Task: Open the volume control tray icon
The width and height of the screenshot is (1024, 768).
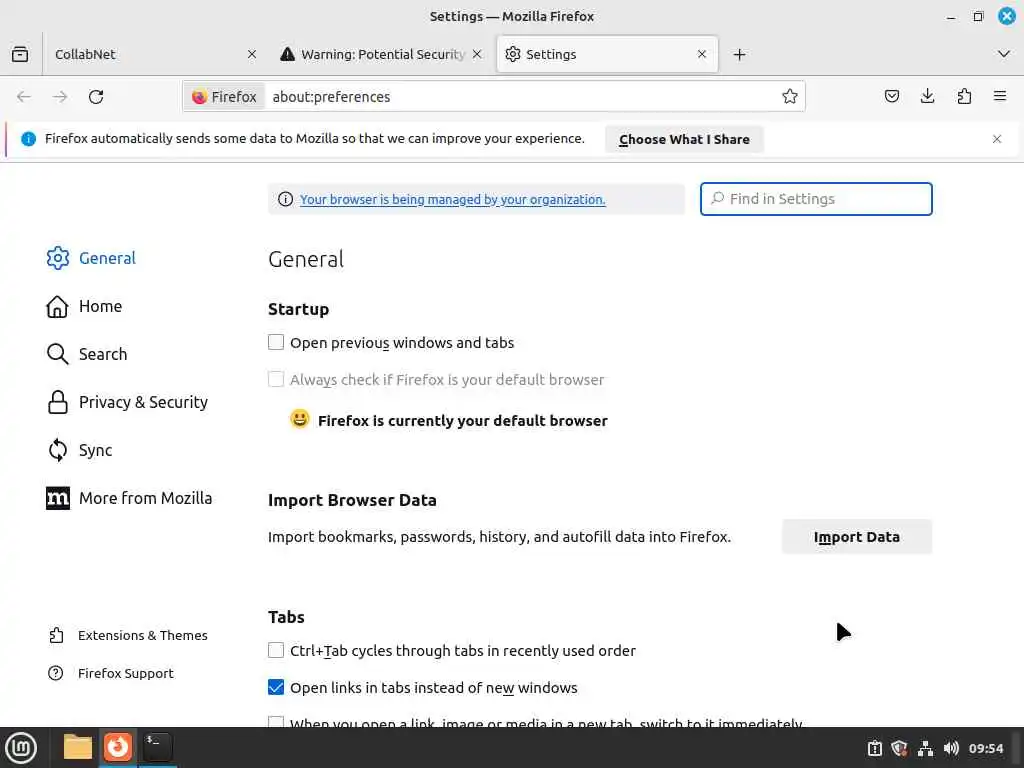Action: click(x=951, y=748)
